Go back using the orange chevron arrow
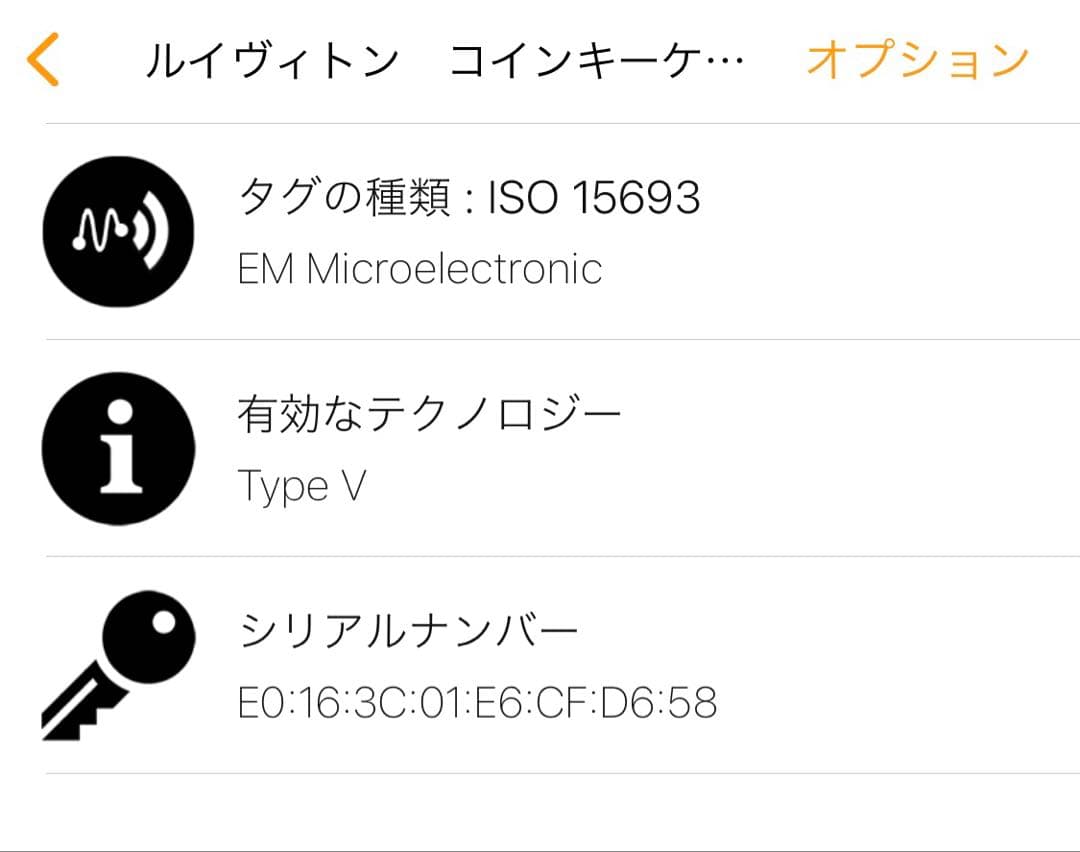Viewport: 1080px width, 852px height. pos(44,60)
